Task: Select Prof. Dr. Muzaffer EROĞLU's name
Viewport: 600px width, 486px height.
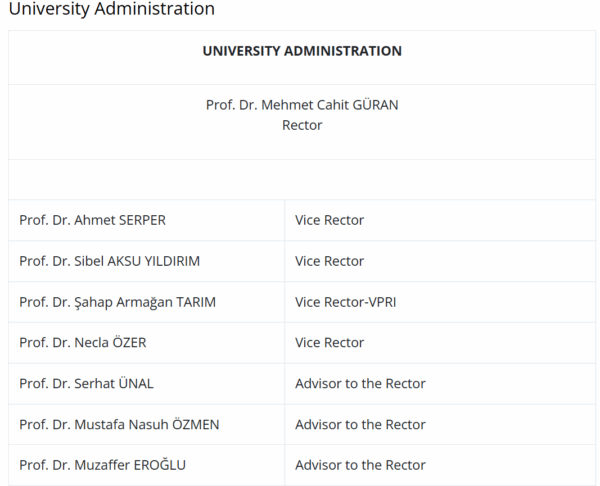Action: point(102,465)
